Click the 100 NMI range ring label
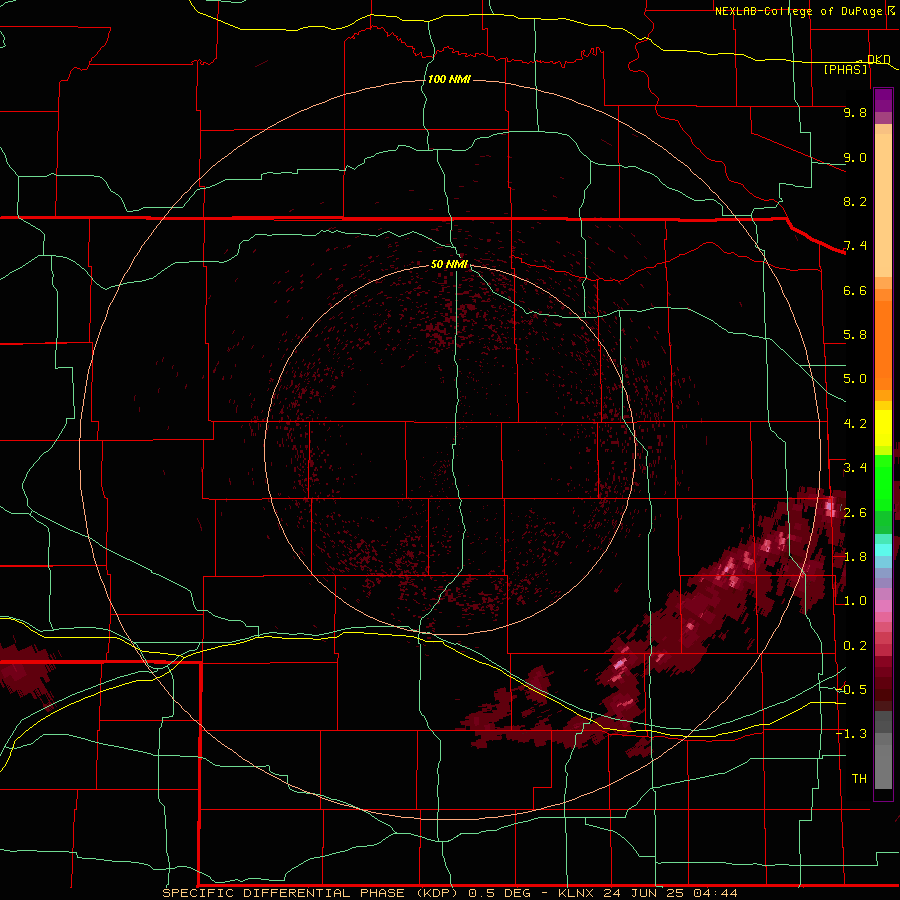Viewport: 900px width, 900px height. (x=449, y=79)
